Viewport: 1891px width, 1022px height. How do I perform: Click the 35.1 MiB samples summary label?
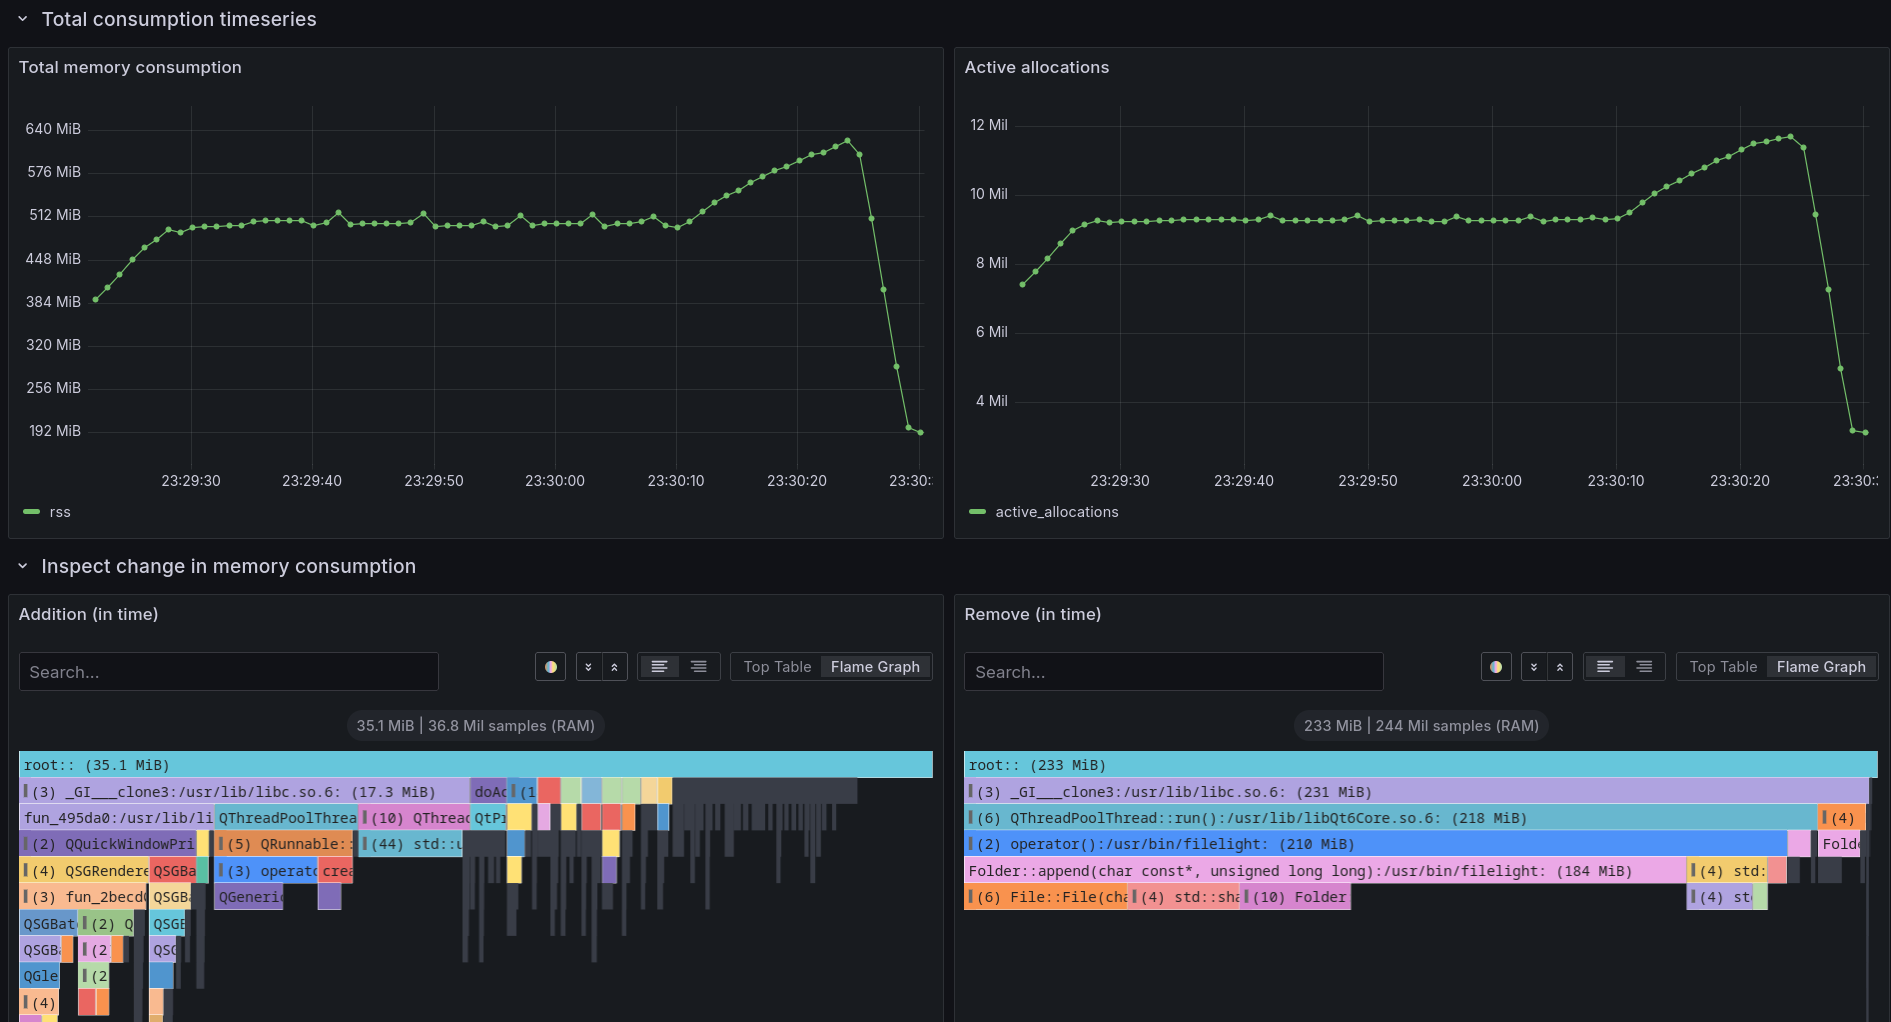pyautogui.click(x=475, y=725)
